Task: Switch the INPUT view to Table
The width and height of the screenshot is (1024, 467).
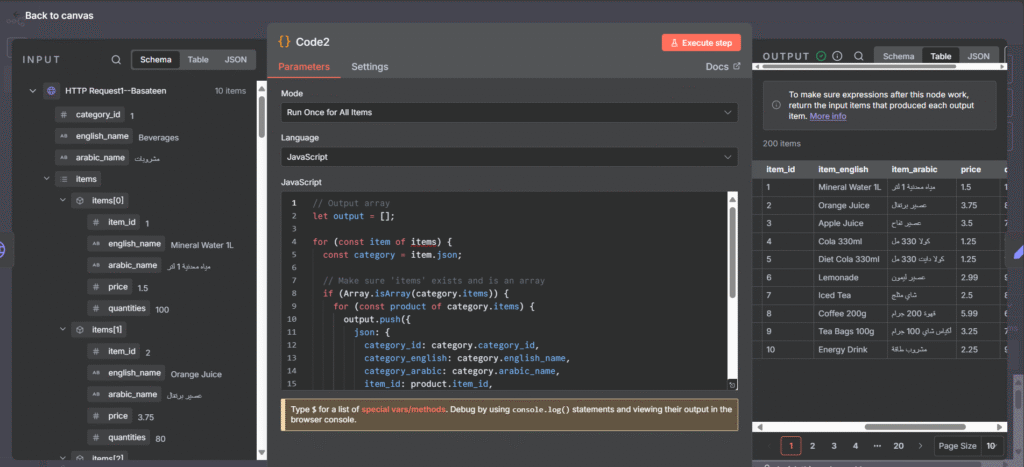Action: pyautogui.click(x=198, y=60)
